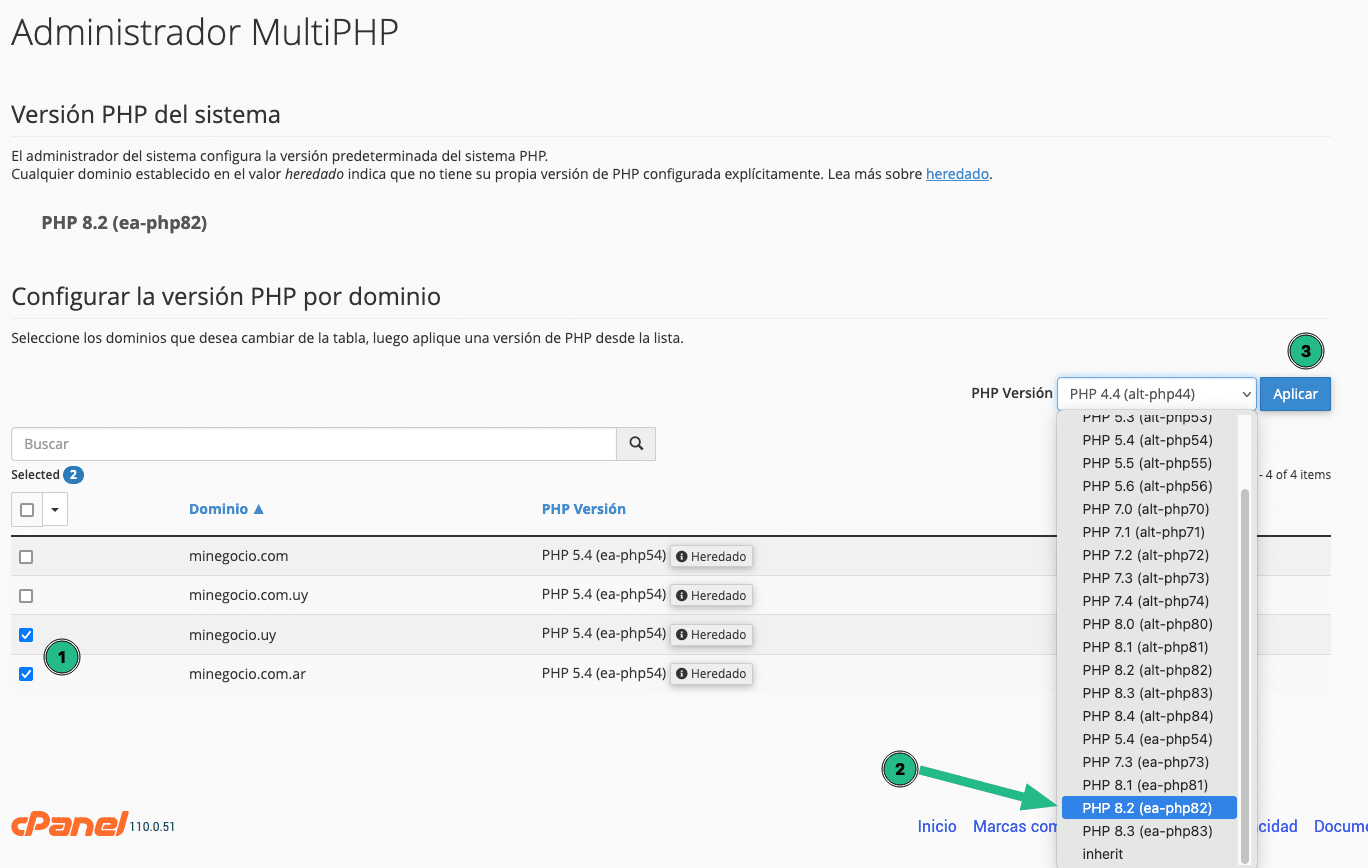Click the dropdown list scrollbar
Viewport: 1368px width, 868px height.
pos(1245,676)
